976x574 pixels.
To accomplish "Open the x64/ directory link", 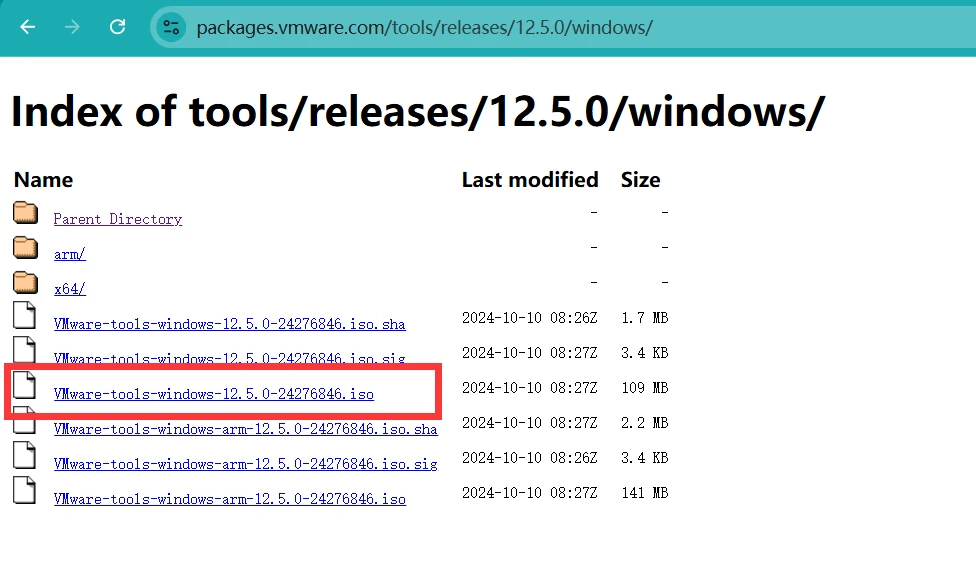I will [x=70, y=289].
